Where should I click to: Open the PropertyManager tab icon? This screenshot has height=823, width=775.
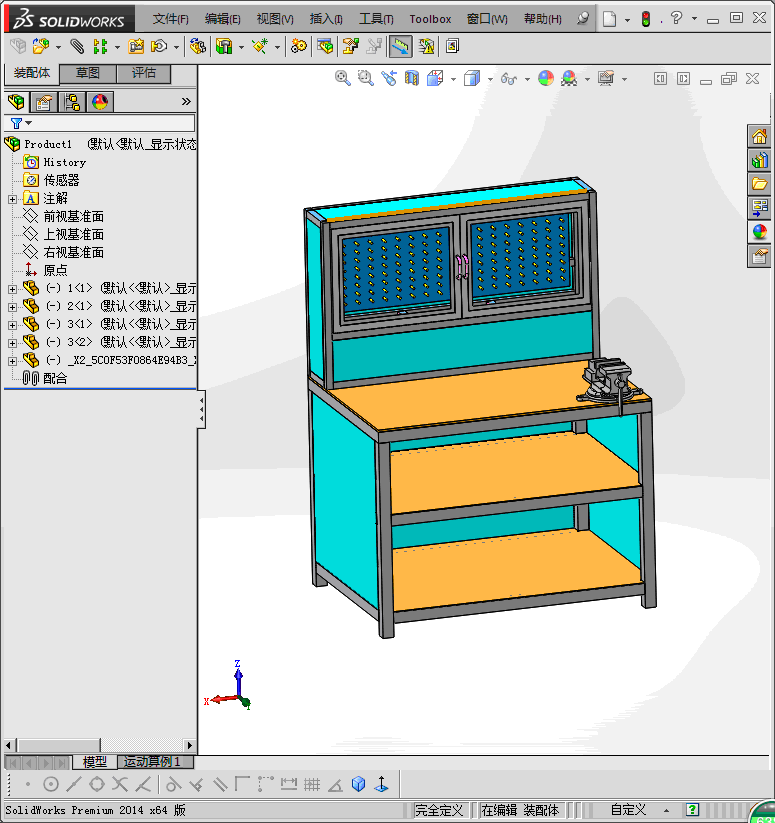tap(44, 101)
